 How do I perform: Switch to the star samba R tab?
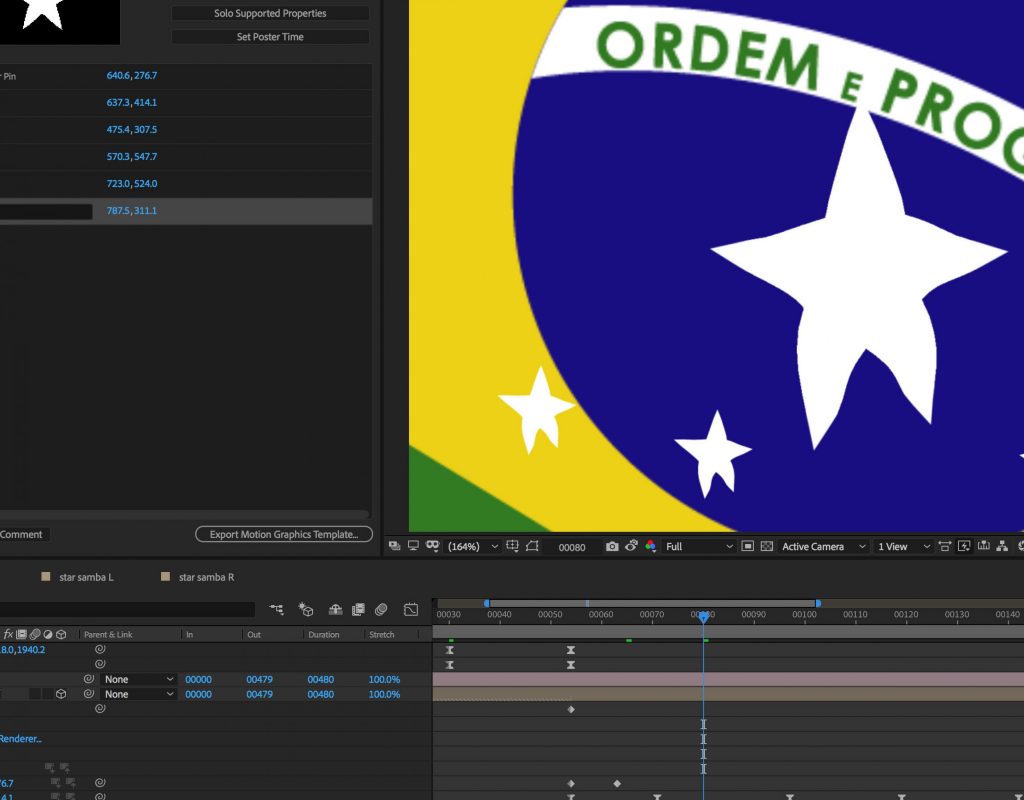[206, 577]
